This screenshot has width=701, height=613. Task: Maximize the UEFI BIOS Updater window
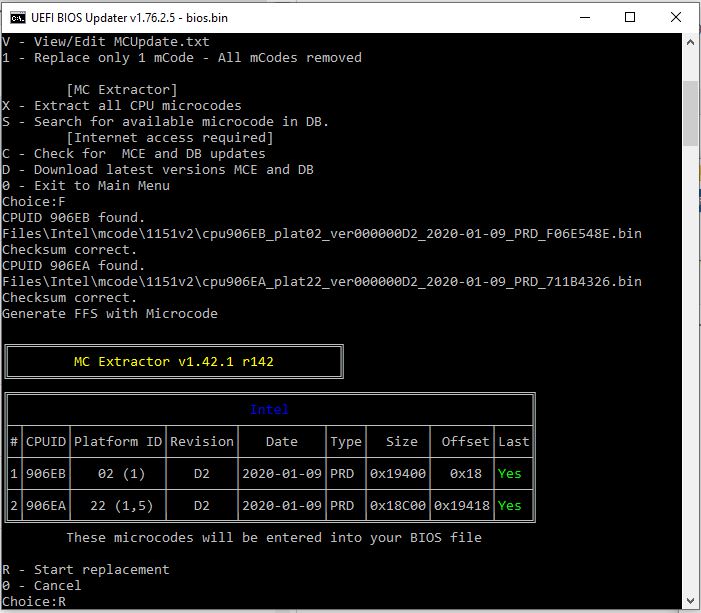tap(630, 18)
